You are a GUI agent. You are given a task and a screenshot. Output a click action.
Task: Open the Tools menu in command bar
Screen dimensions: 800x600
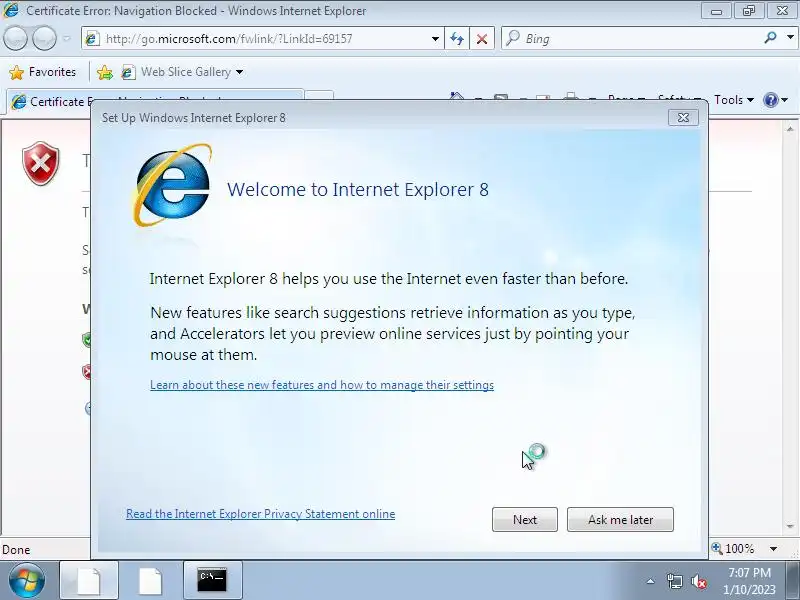point(734,100)
